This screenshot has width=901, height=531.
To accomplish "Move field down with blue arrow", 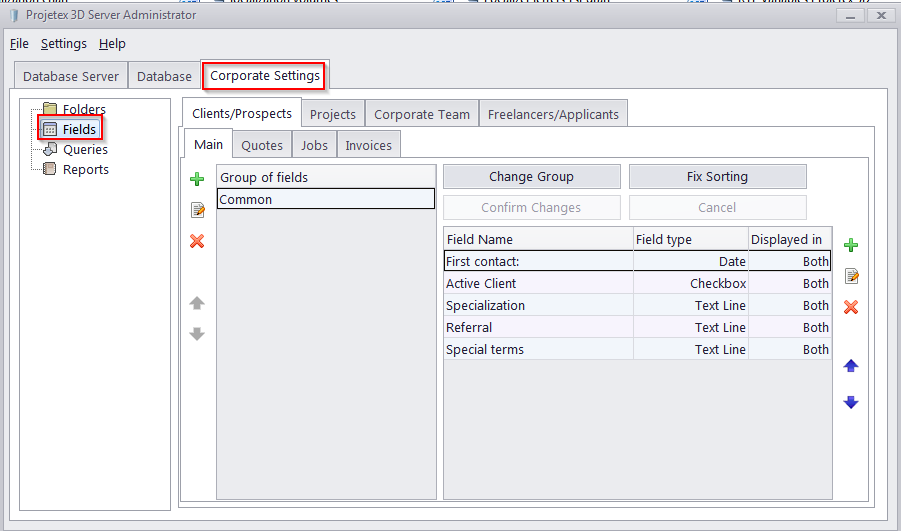I will point(851,402).
